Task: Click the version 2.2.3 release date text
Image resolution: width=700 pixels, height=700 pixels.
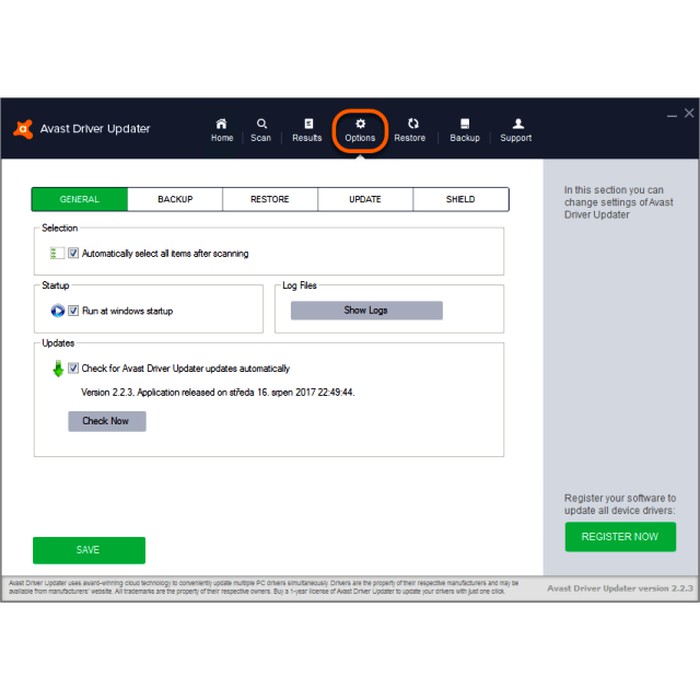Action: point(218,392)
